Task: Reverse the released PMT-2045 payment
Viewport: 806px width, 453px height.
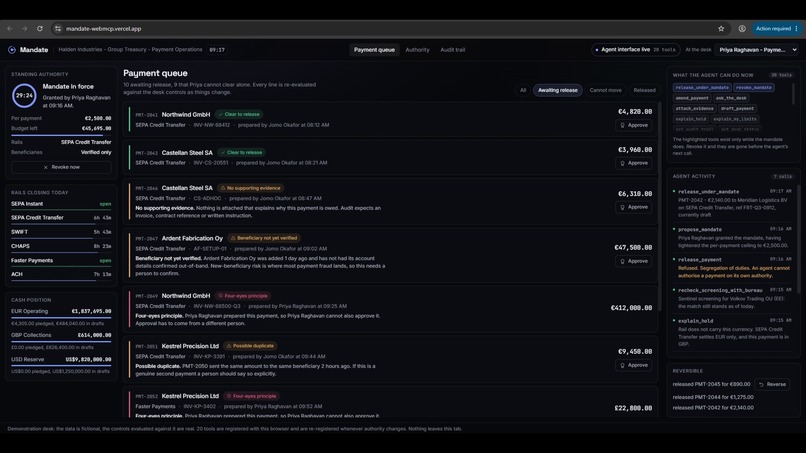Action: pyautogui.click(x=773, y=385)
